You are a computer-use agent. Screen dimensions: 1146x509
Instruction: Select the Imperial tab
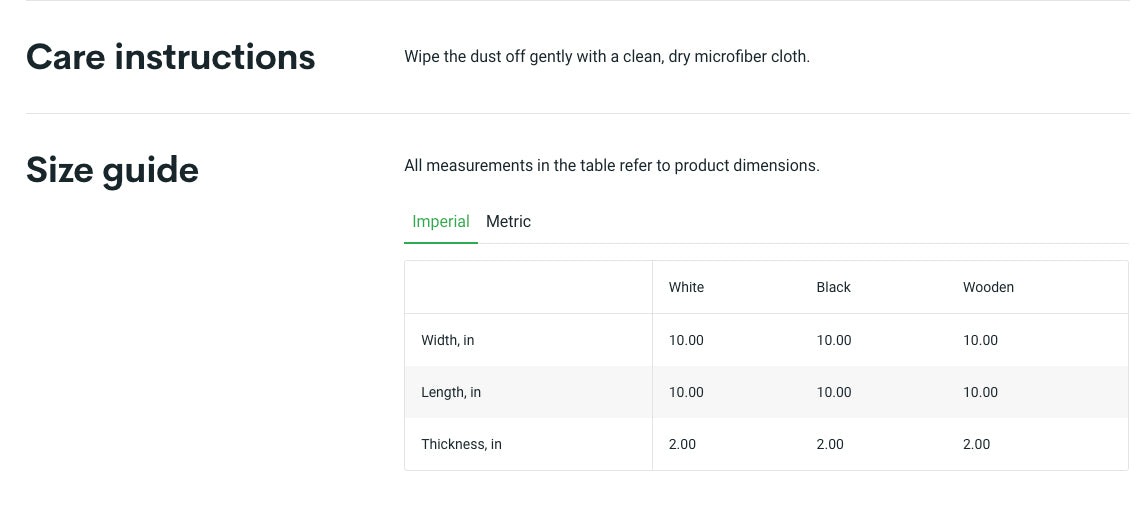[440, 221]
